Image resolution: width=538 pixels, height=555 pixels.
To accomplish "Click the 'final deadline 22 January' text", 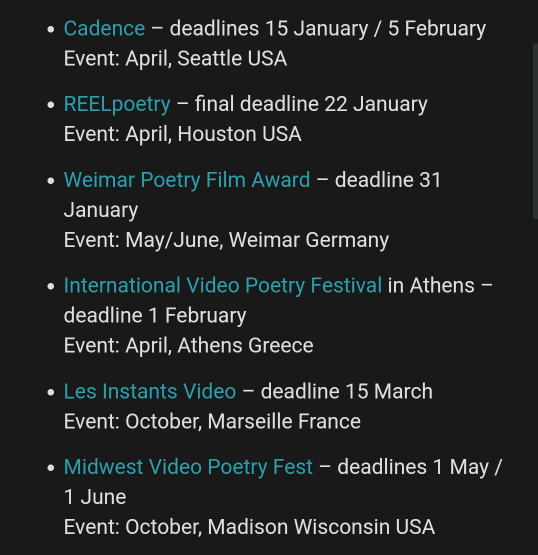I will pos(311,104).
